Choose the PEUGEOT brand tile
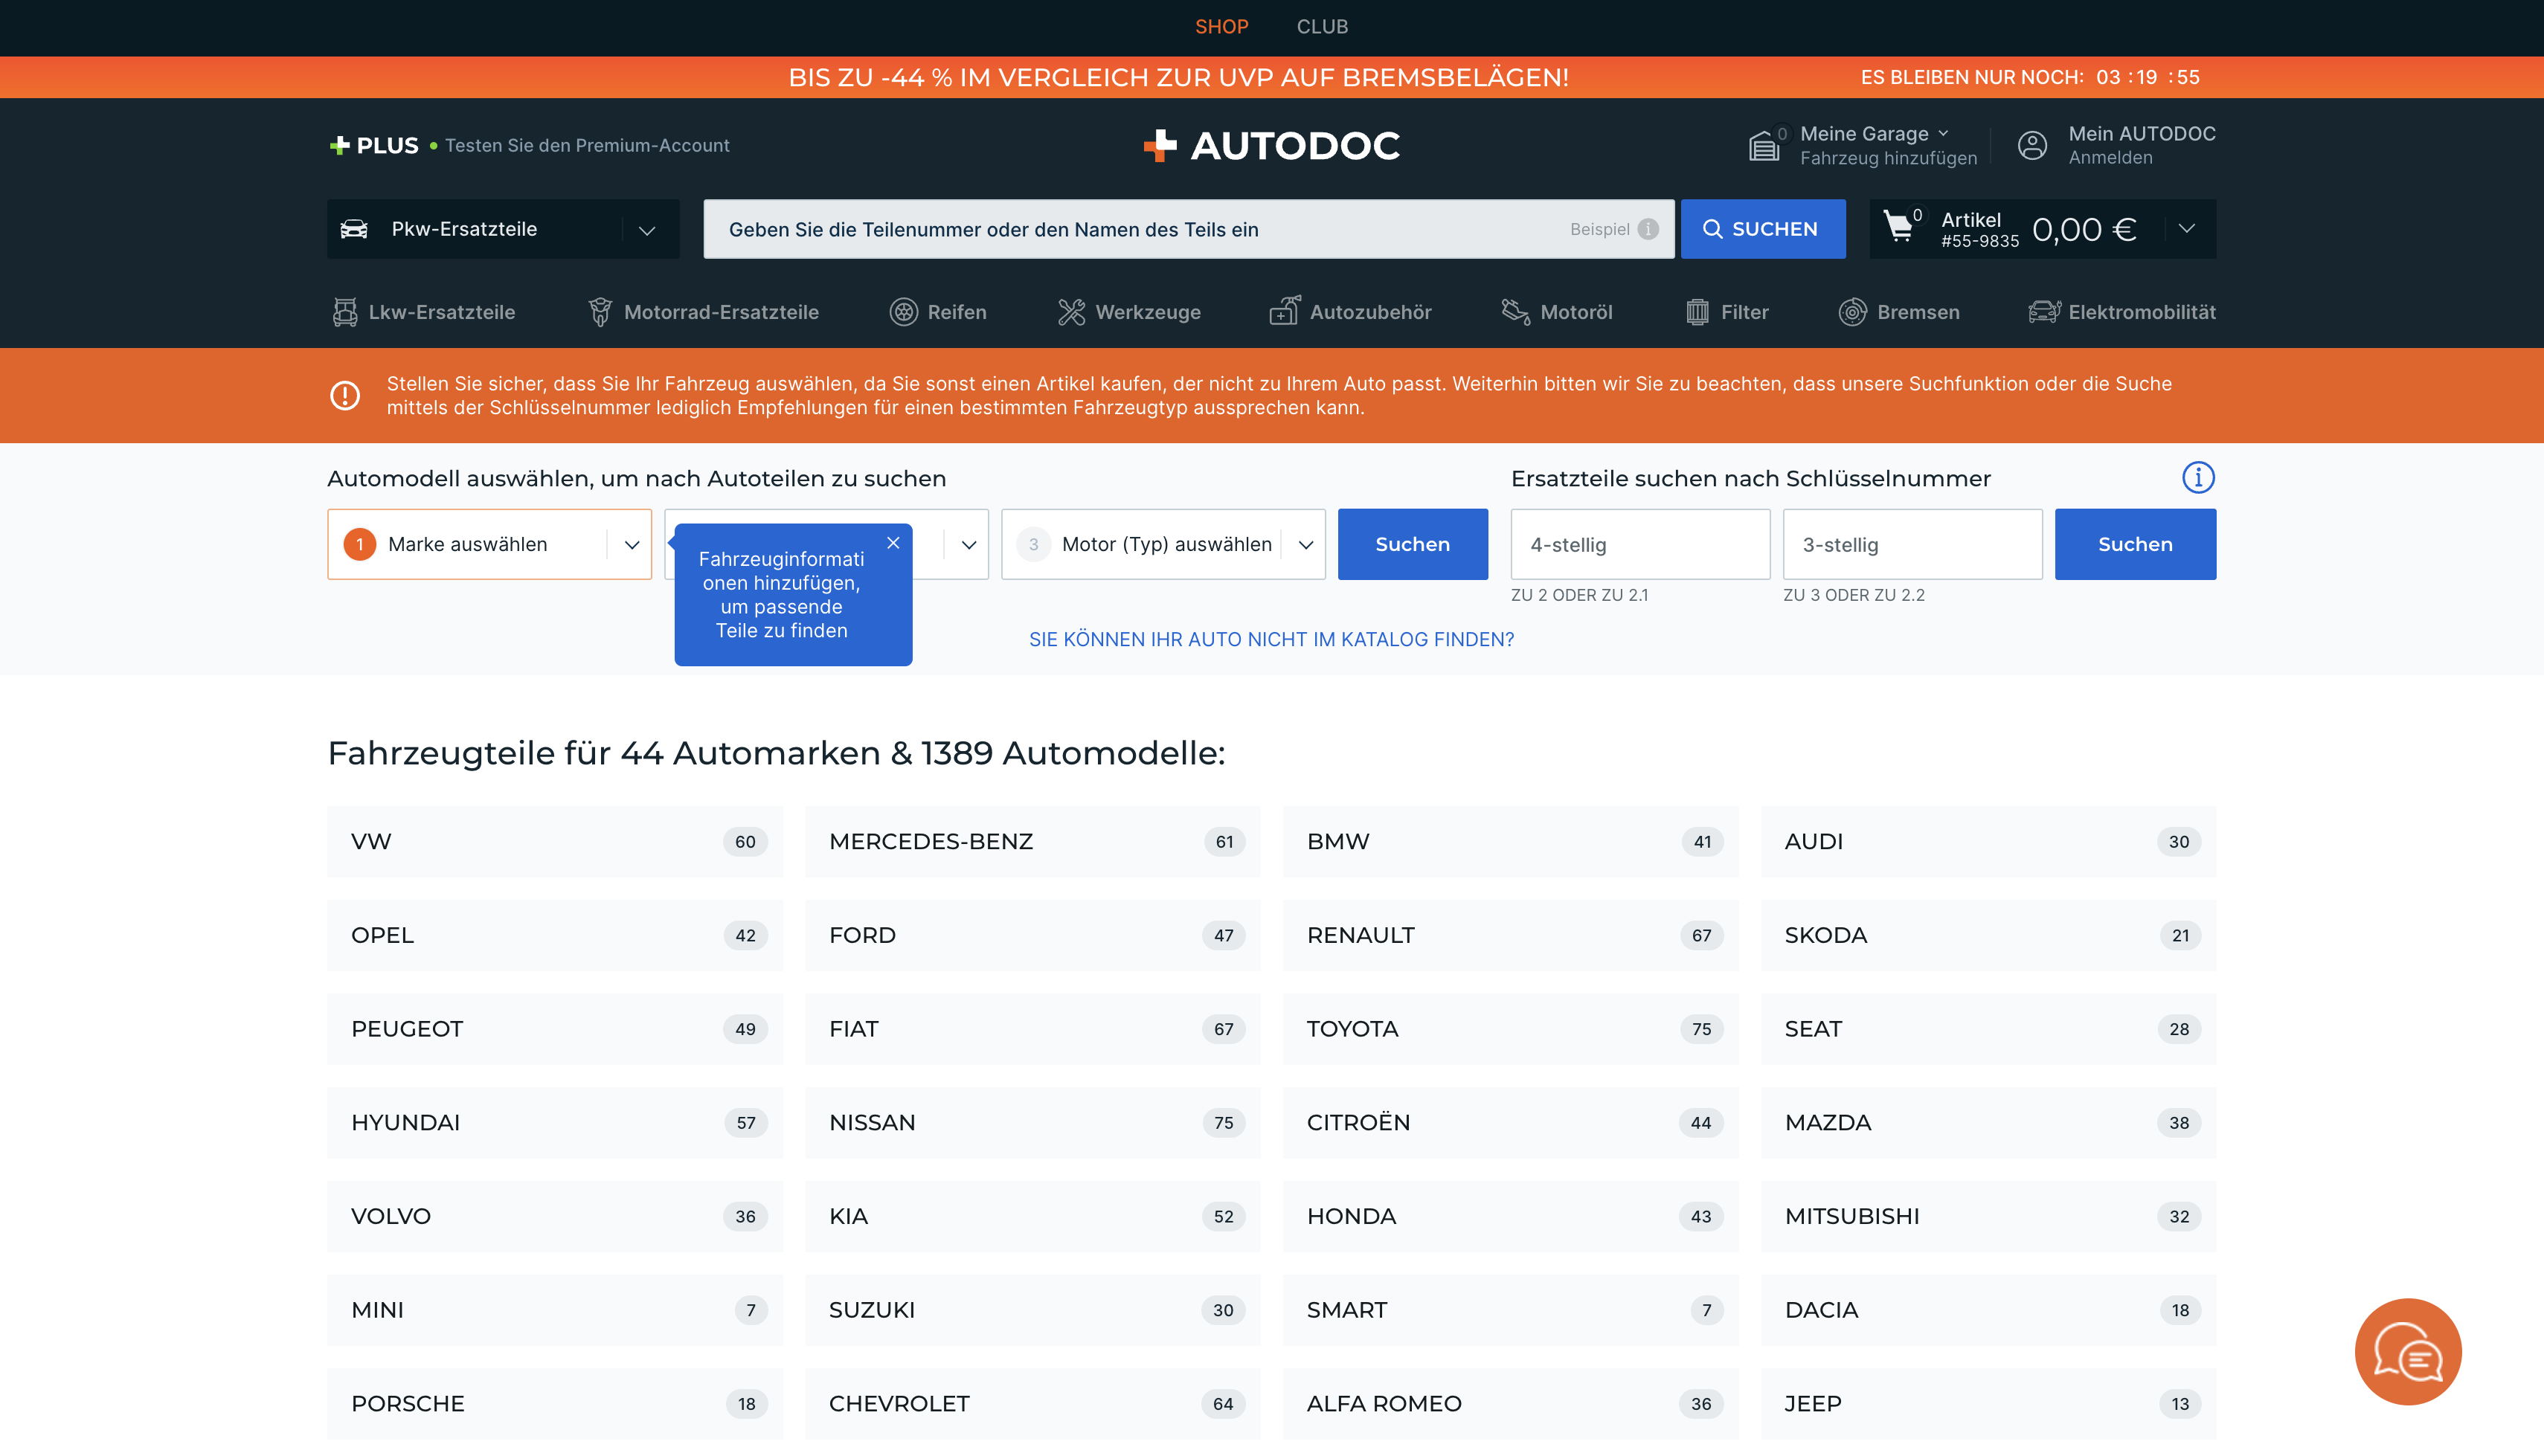This screenshot has width=2544, height=1456. click(x=555, y=1029)
